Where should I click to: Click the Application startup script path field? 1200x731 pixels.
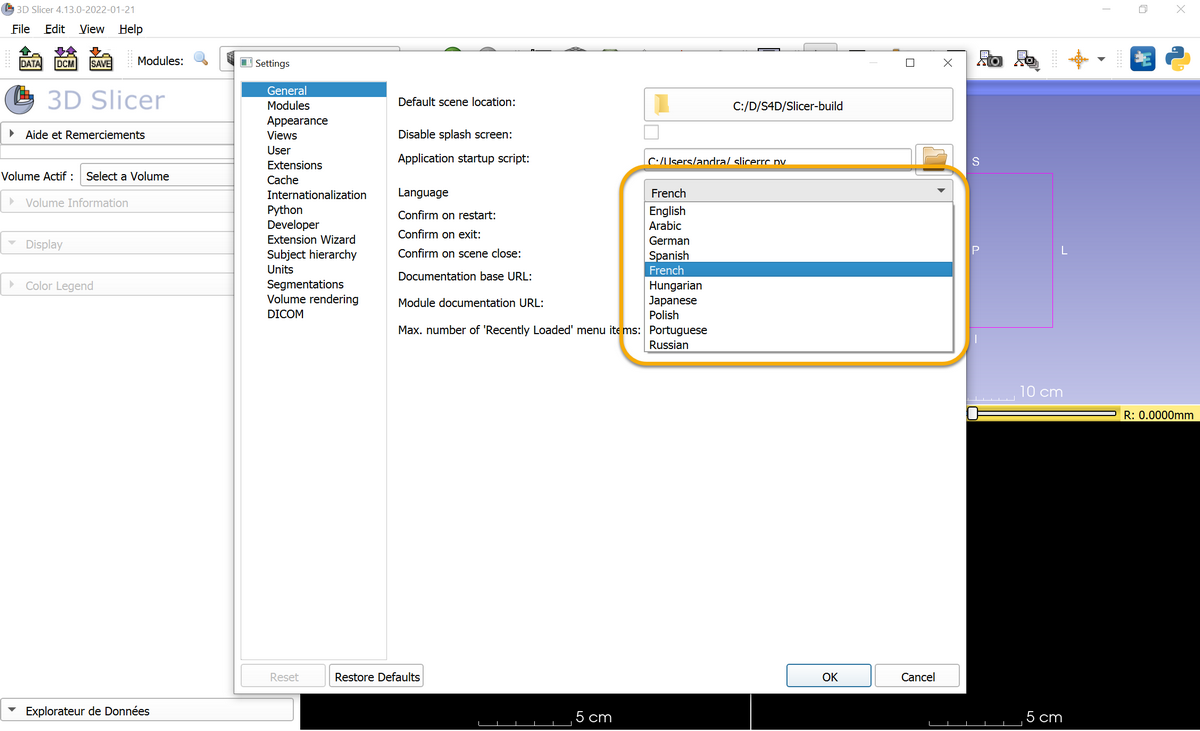pyautogui.click(x=778, y=160)
